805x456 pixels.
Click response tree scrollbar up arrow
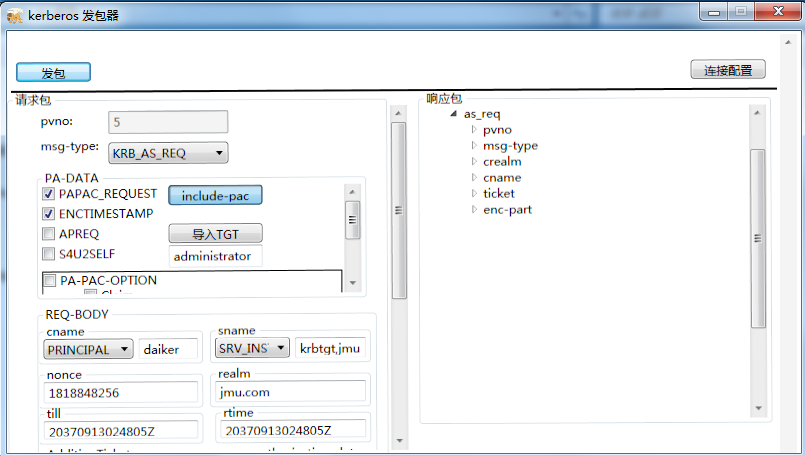[757, 112]
